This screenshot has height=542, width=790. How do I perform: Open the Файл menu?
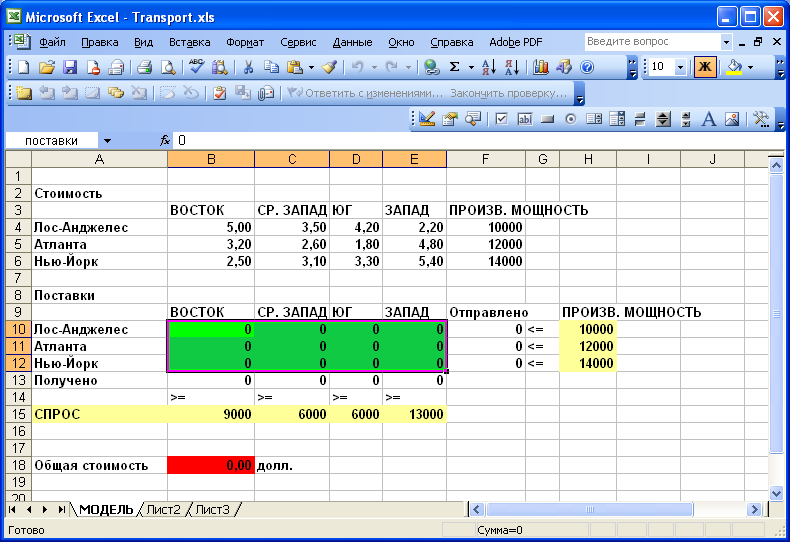tap(52, 42)
